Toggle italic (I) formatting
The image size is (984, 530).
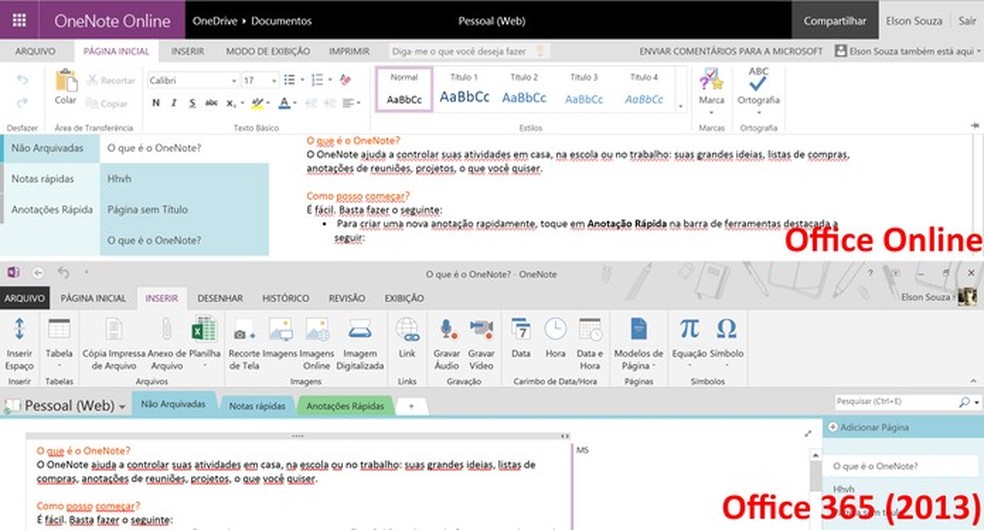[x=174, y=103]
